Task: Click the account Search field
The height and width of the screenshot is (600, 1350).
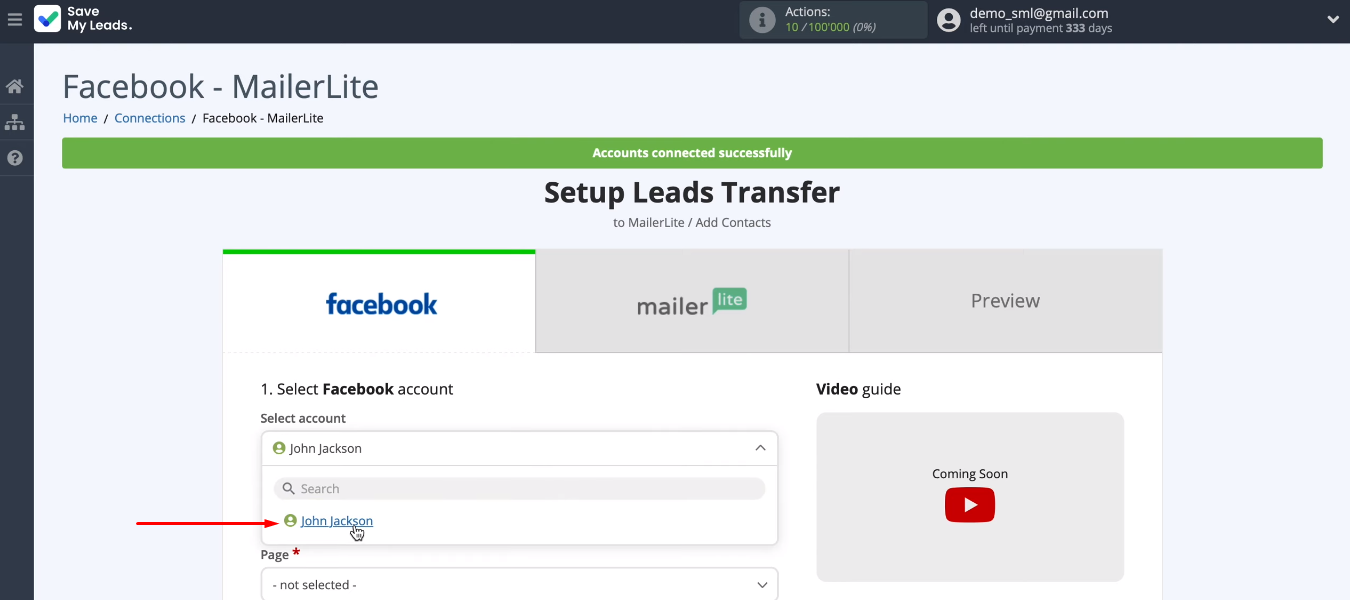Action: coord(519,488)
